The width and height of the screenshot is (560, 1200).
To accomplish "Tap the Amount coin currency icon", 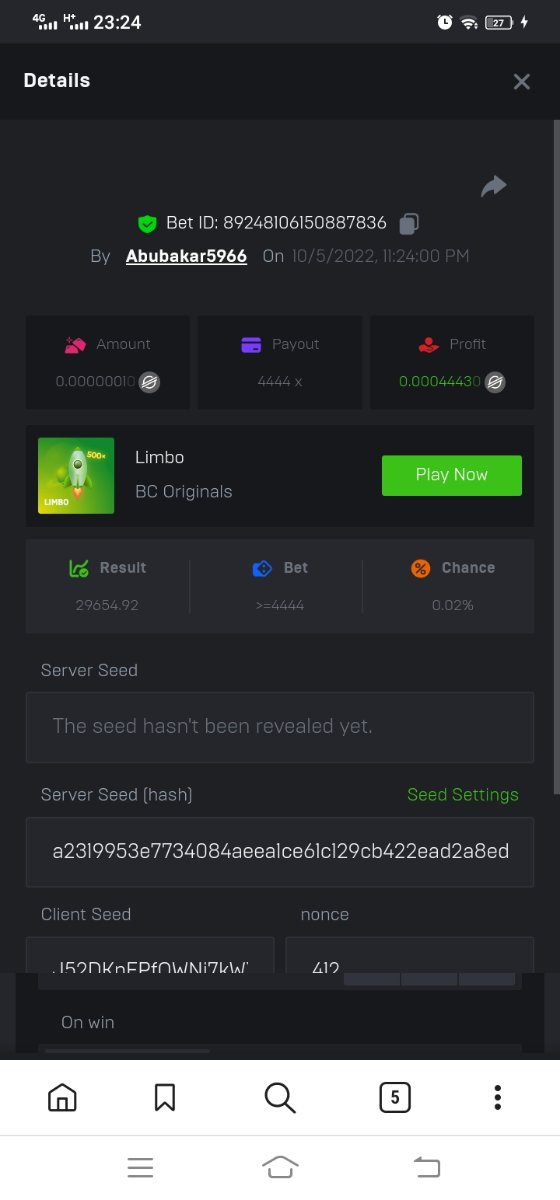I will click(x=149, y=382).
